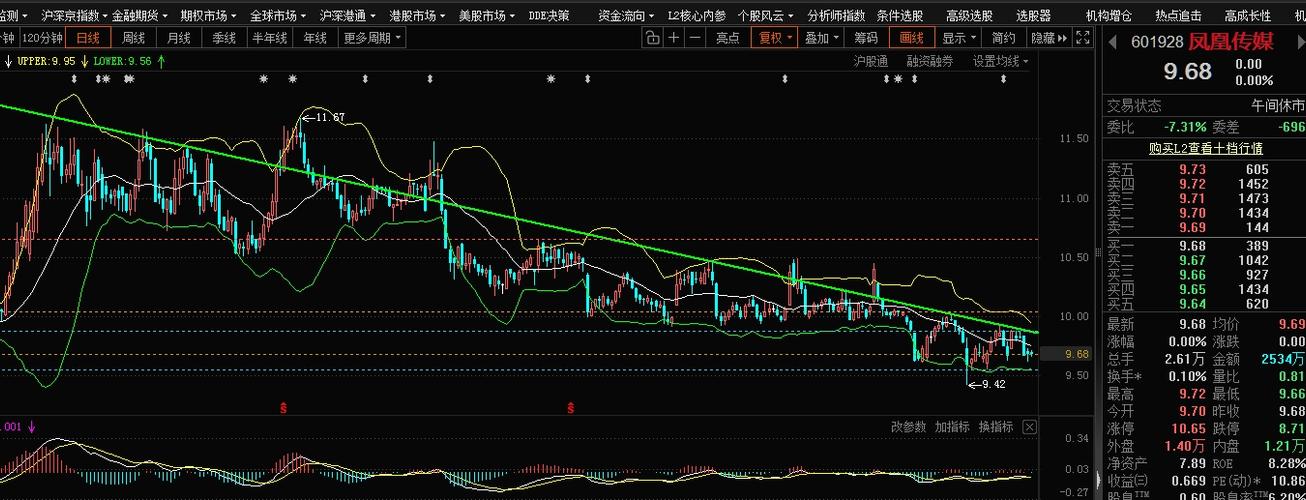Click 热点追击 button
1306x500 pixels.
(x=1179, y=16)
